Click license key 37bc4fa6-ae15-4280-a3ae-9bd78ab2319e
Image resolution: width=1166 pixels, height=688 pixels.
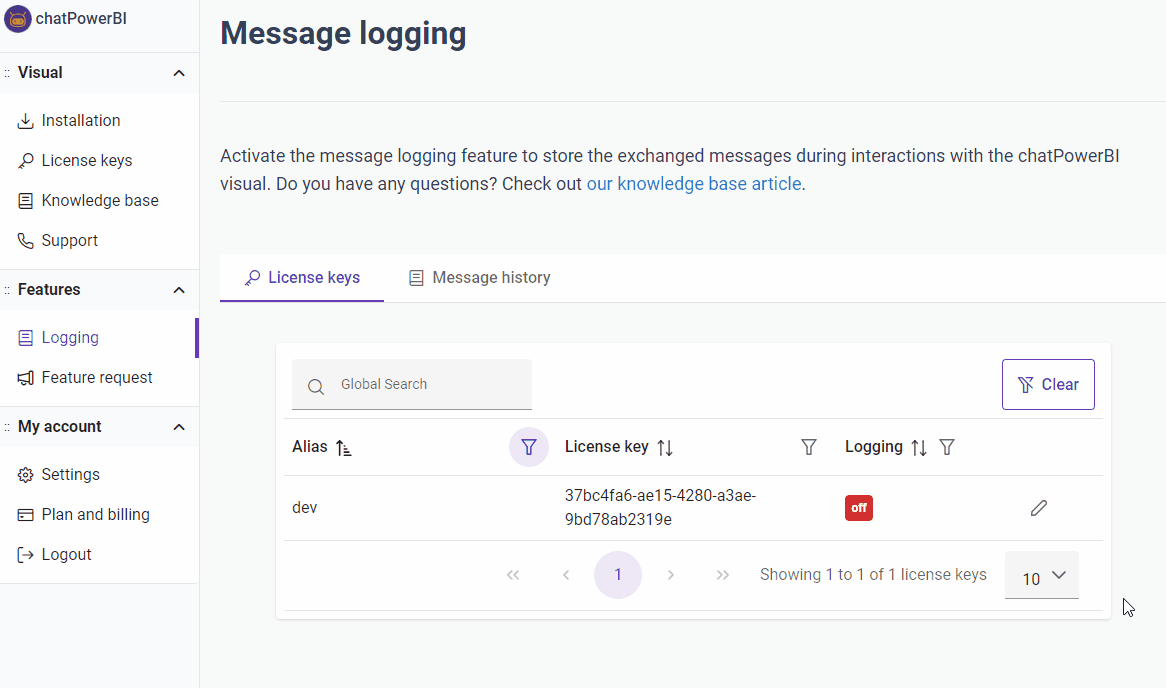[x=660, y=507]
